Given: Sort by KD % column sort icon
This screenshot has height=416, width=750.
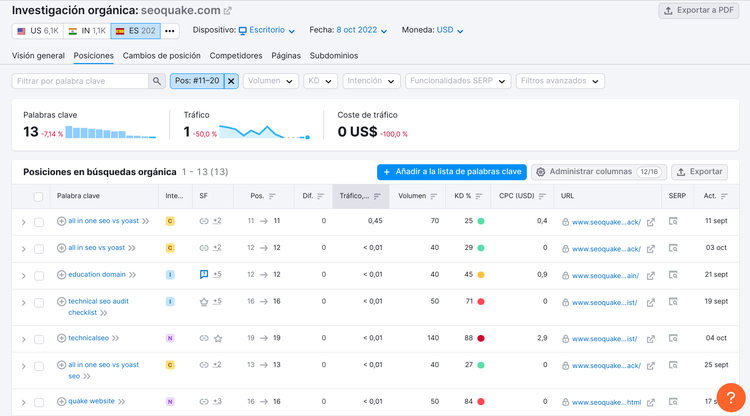Looking at the screenshot, I should click(x=479, y=197).
